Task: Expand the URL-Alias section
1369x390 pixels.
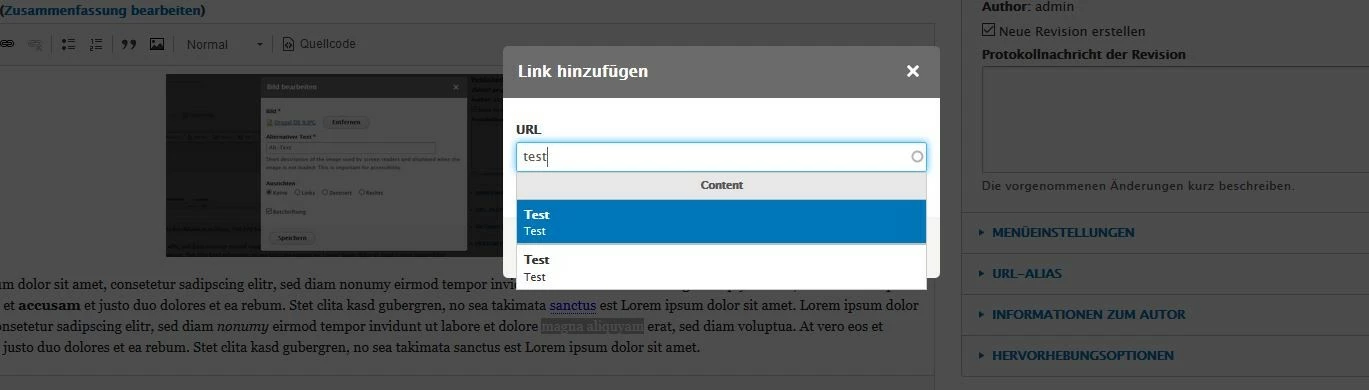Action: coord(1027,273)
